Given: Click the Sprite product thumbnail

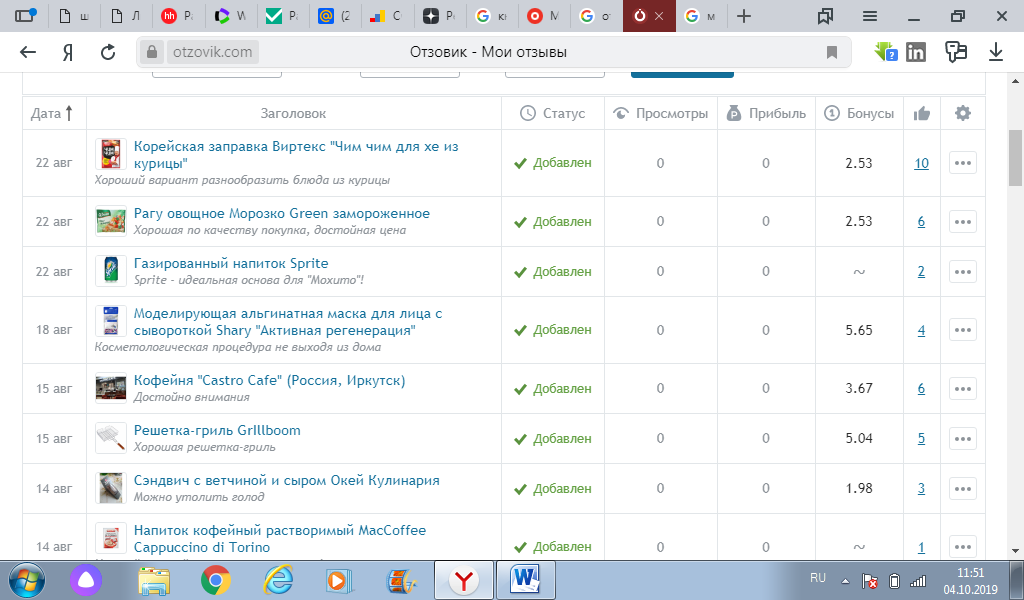Looking at the screenshot, I should click(110, 271).
